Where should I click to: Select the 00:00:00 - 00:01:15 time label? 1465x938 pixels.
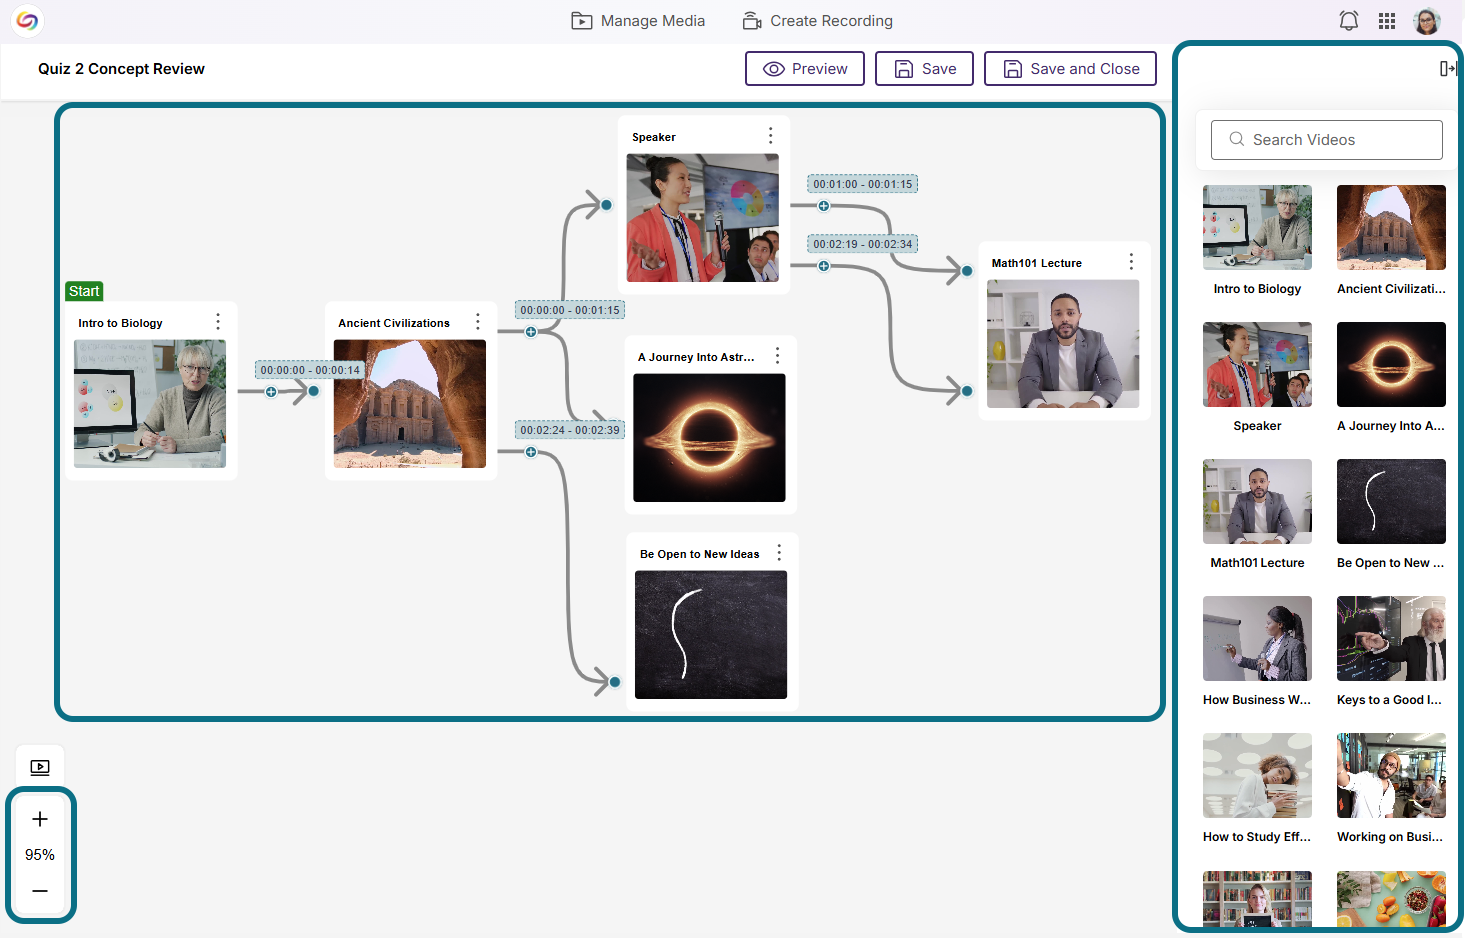pyautogui.click(x=570, y=310)
